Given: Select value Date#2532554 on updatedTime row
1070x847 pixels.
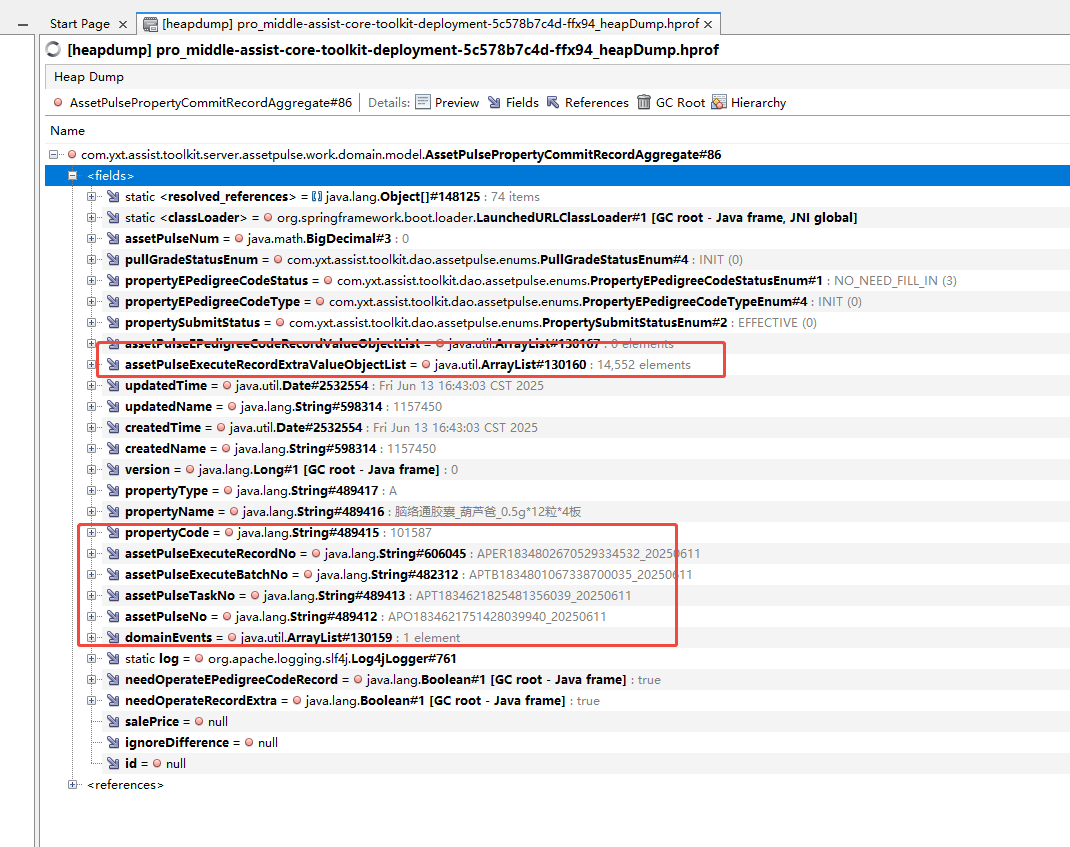Looking at the screenshot, I should click(x=389, y=386).
